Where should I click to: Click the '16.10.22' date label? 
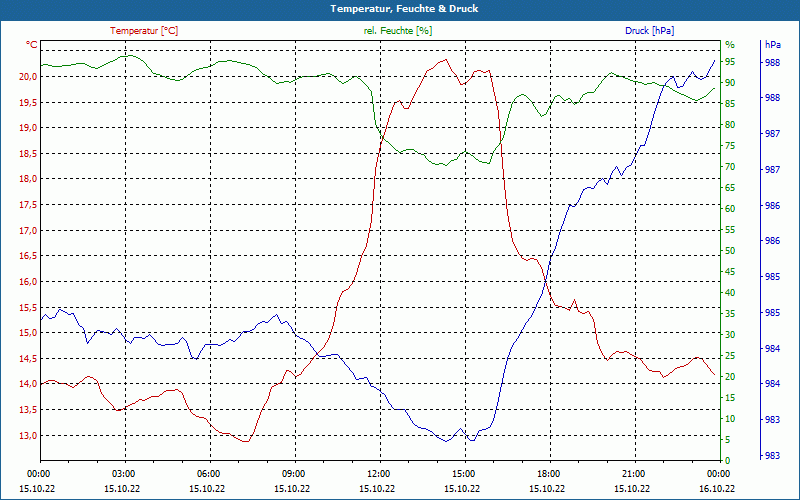pyautogui.click(x=717, y=488)
